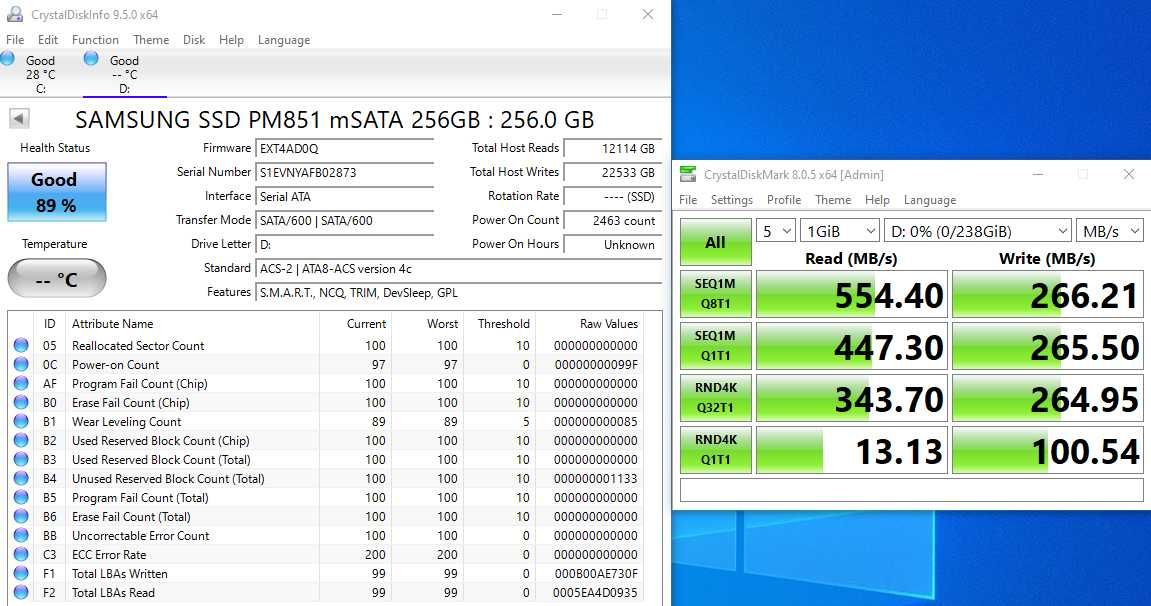Click the status orb for Total LBAs Read
Viewport: 1151px width, 606px height.
pos(21,592)
